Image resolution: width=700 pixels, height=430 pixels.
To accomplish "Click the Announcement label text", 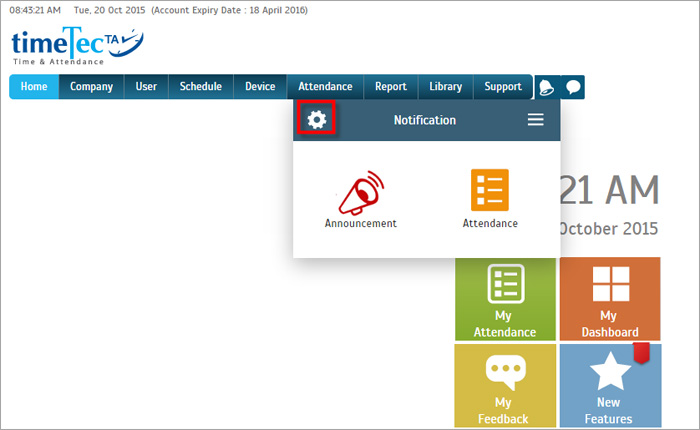I will [361, 223].
